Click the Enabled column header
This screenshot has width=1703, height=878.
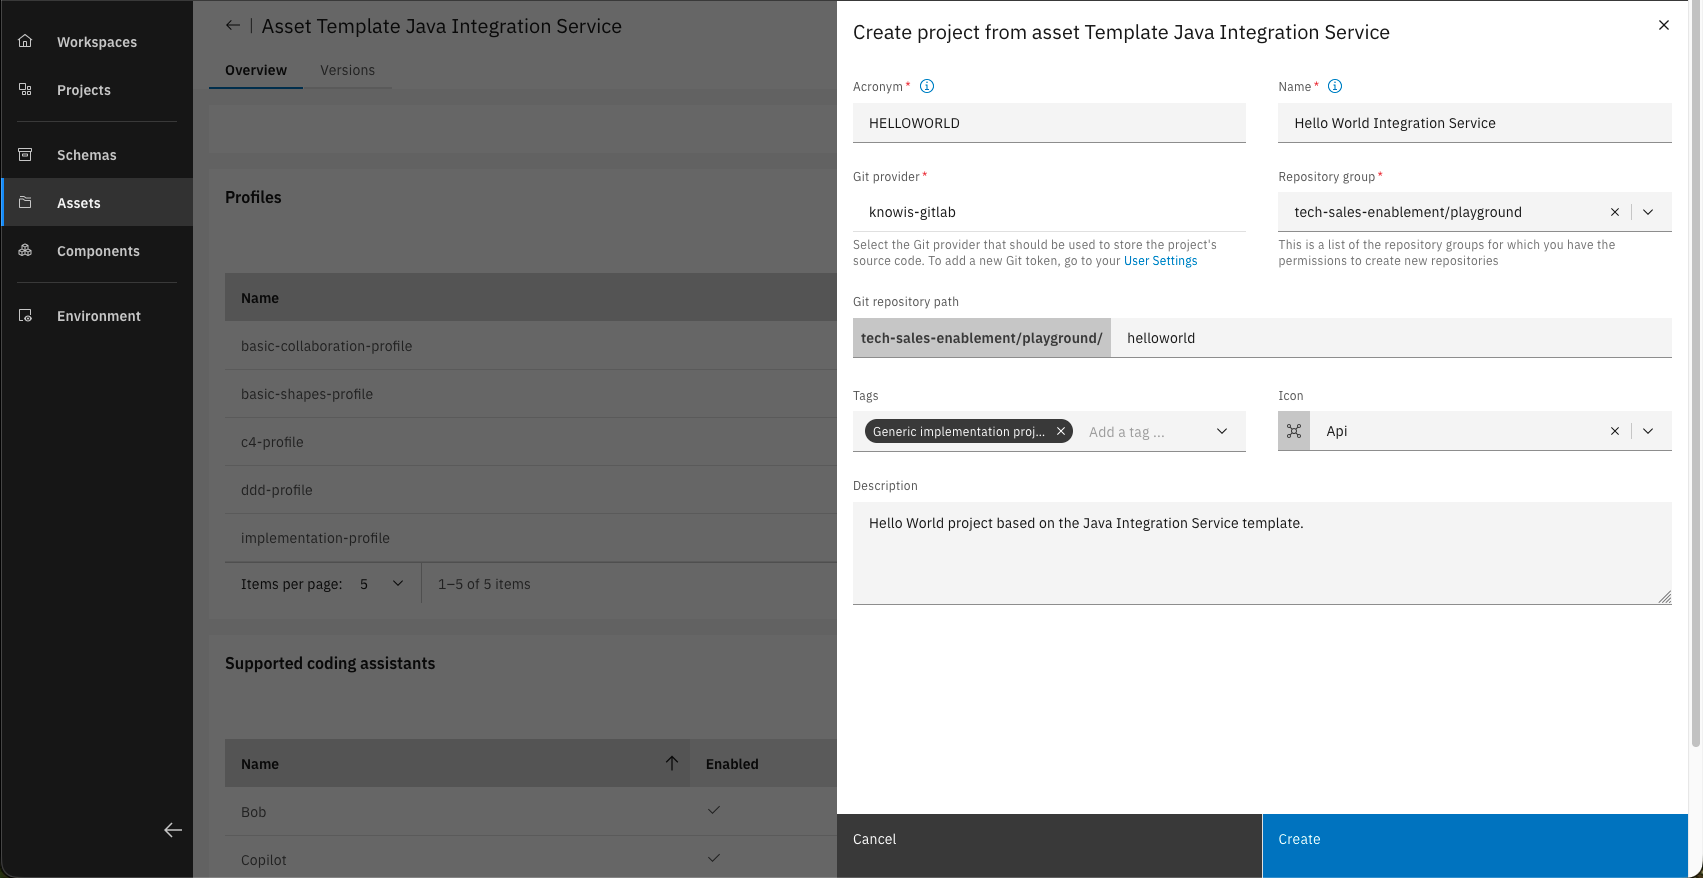click(732, 764)
